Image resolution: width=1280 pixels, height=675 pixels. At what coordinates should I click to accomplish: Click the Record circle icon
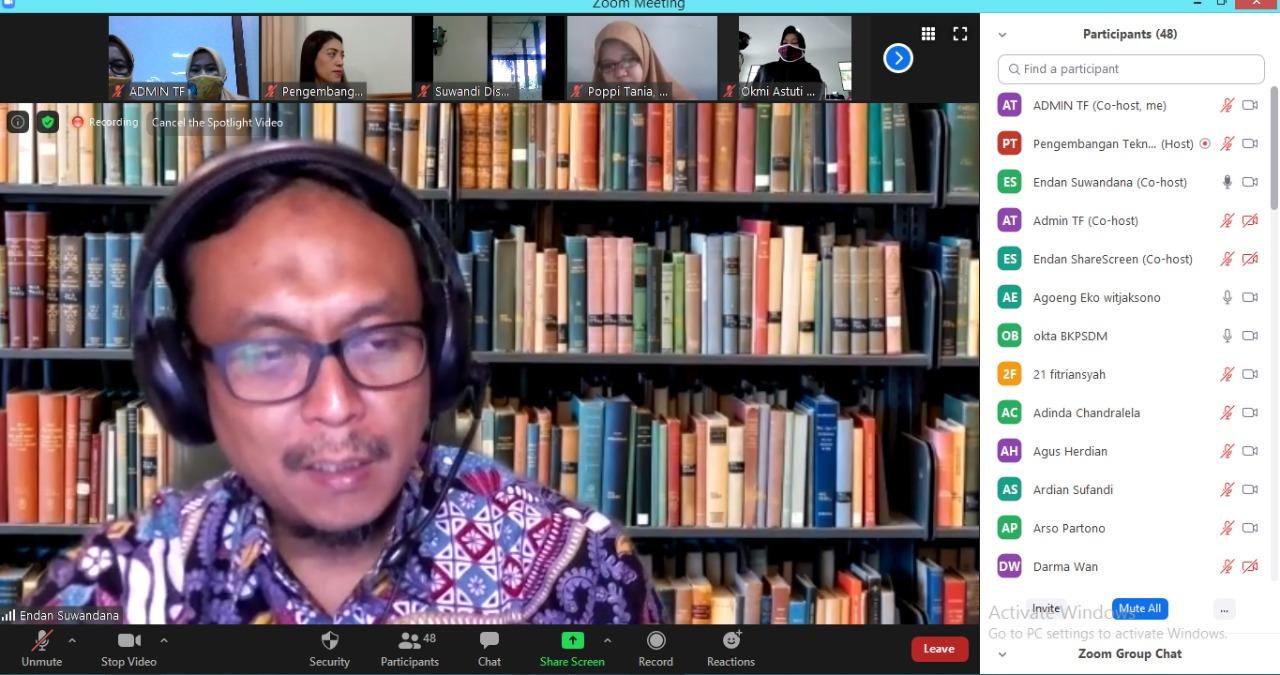tap(656, 640)
